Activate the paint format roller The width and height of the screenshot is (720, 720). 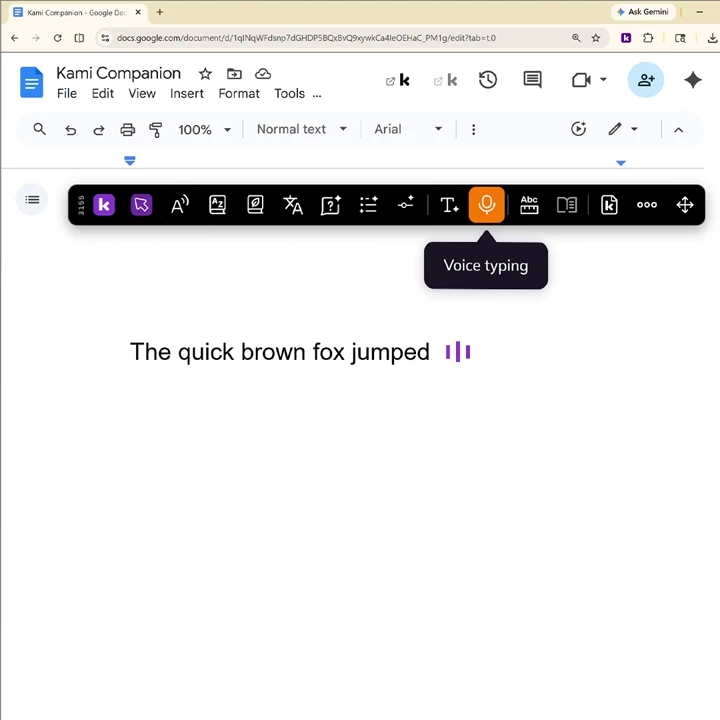[156, 130]
